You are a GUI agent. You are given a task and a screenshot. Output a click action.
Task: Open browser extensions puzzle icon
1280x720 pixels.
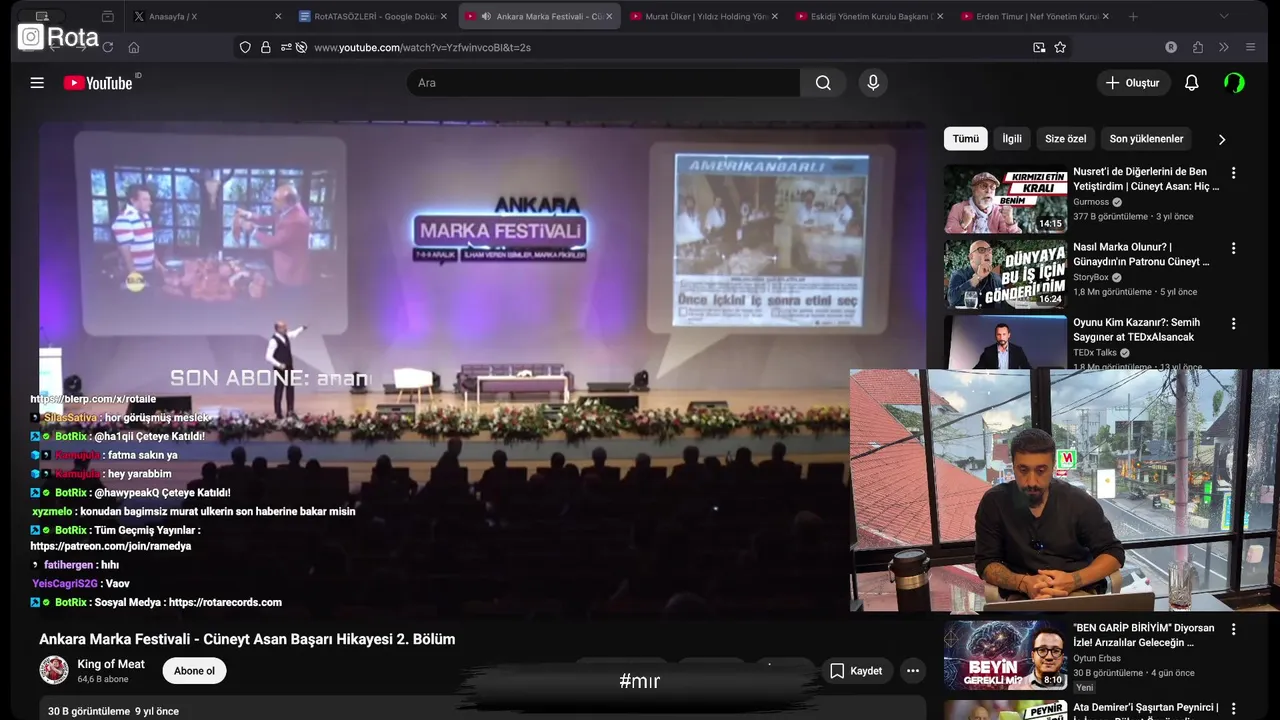point(1198,47)
